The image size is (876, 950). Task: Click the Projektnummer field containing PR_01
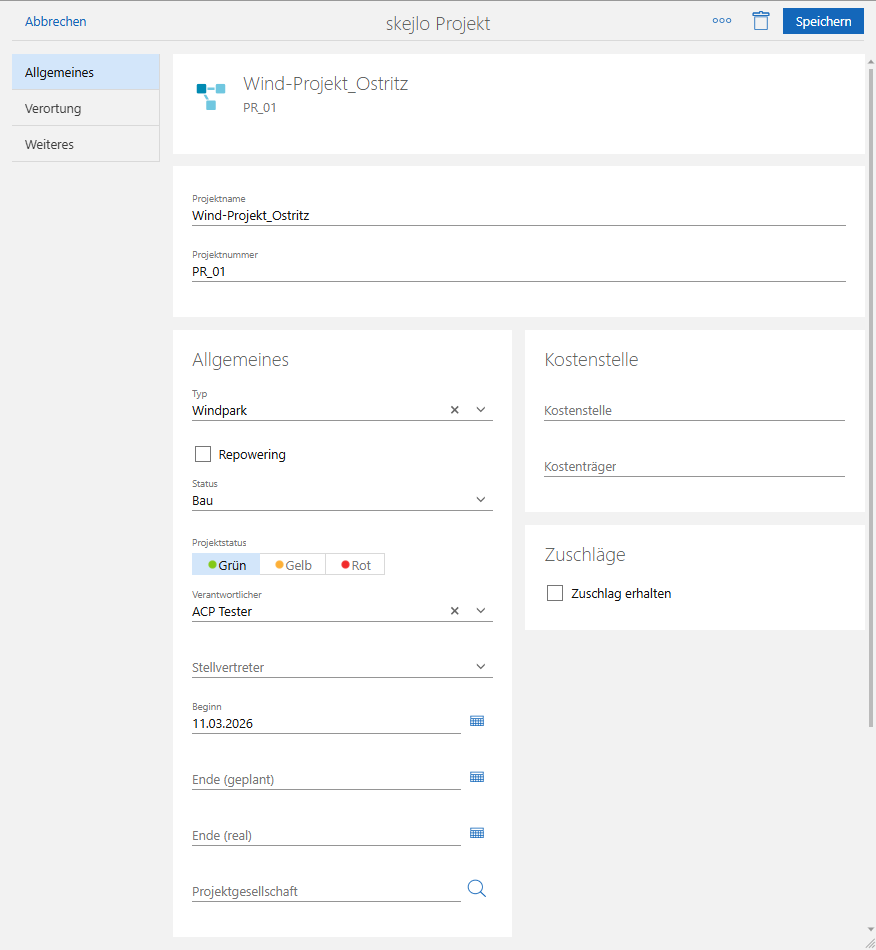tap(519, 271)
